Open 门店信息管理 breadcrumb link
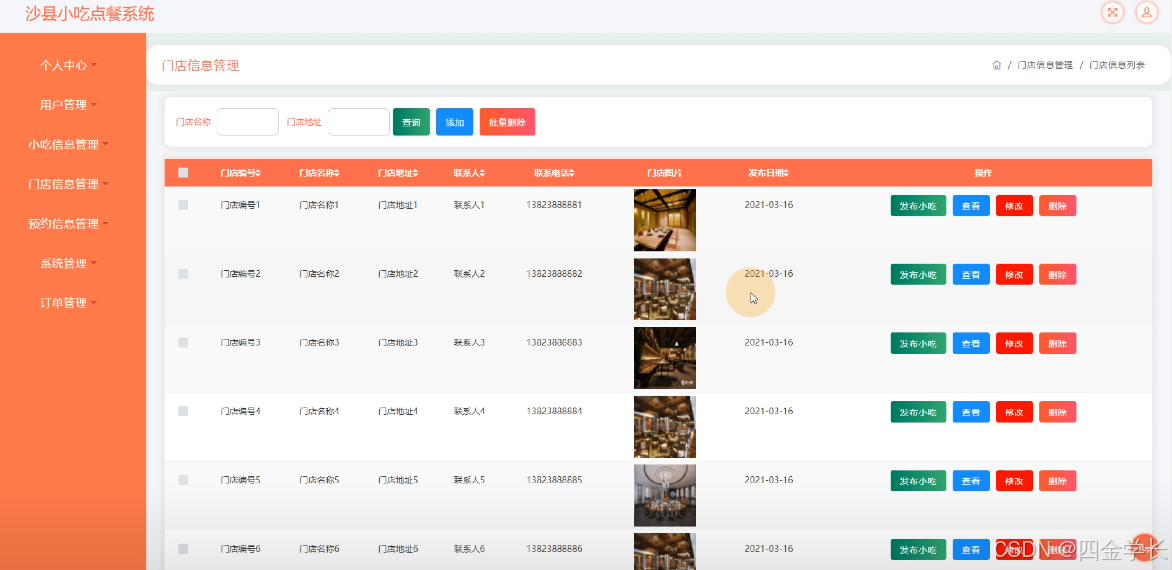Viewport: 1172px width, 570px height. (1044, 65)
